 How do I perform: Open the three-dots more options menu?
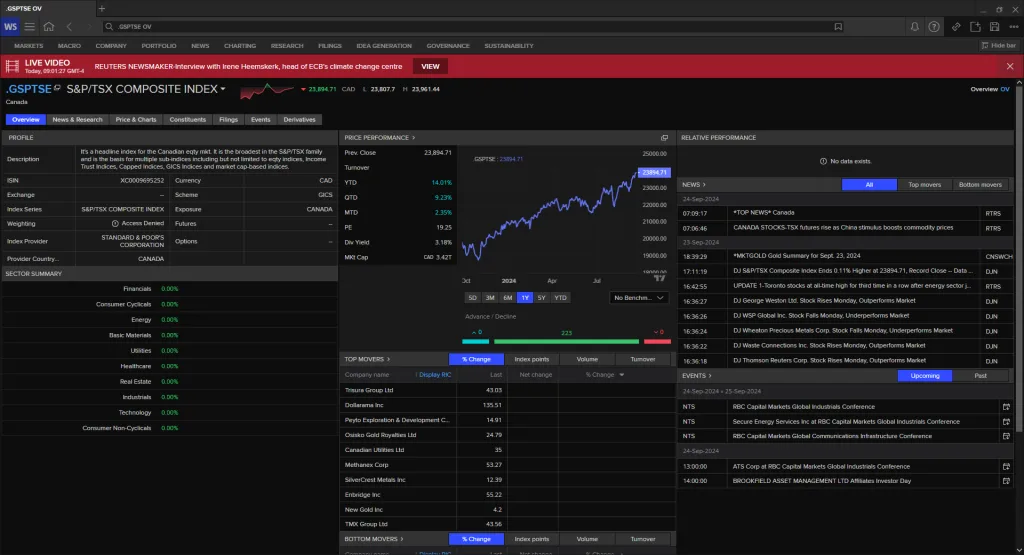click(x=1014, y=27)
